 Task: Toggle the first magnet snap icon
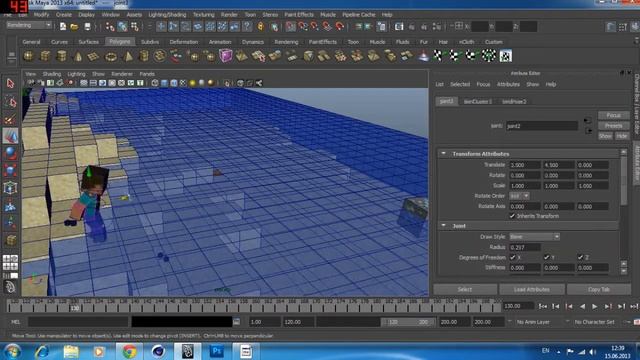290,27
